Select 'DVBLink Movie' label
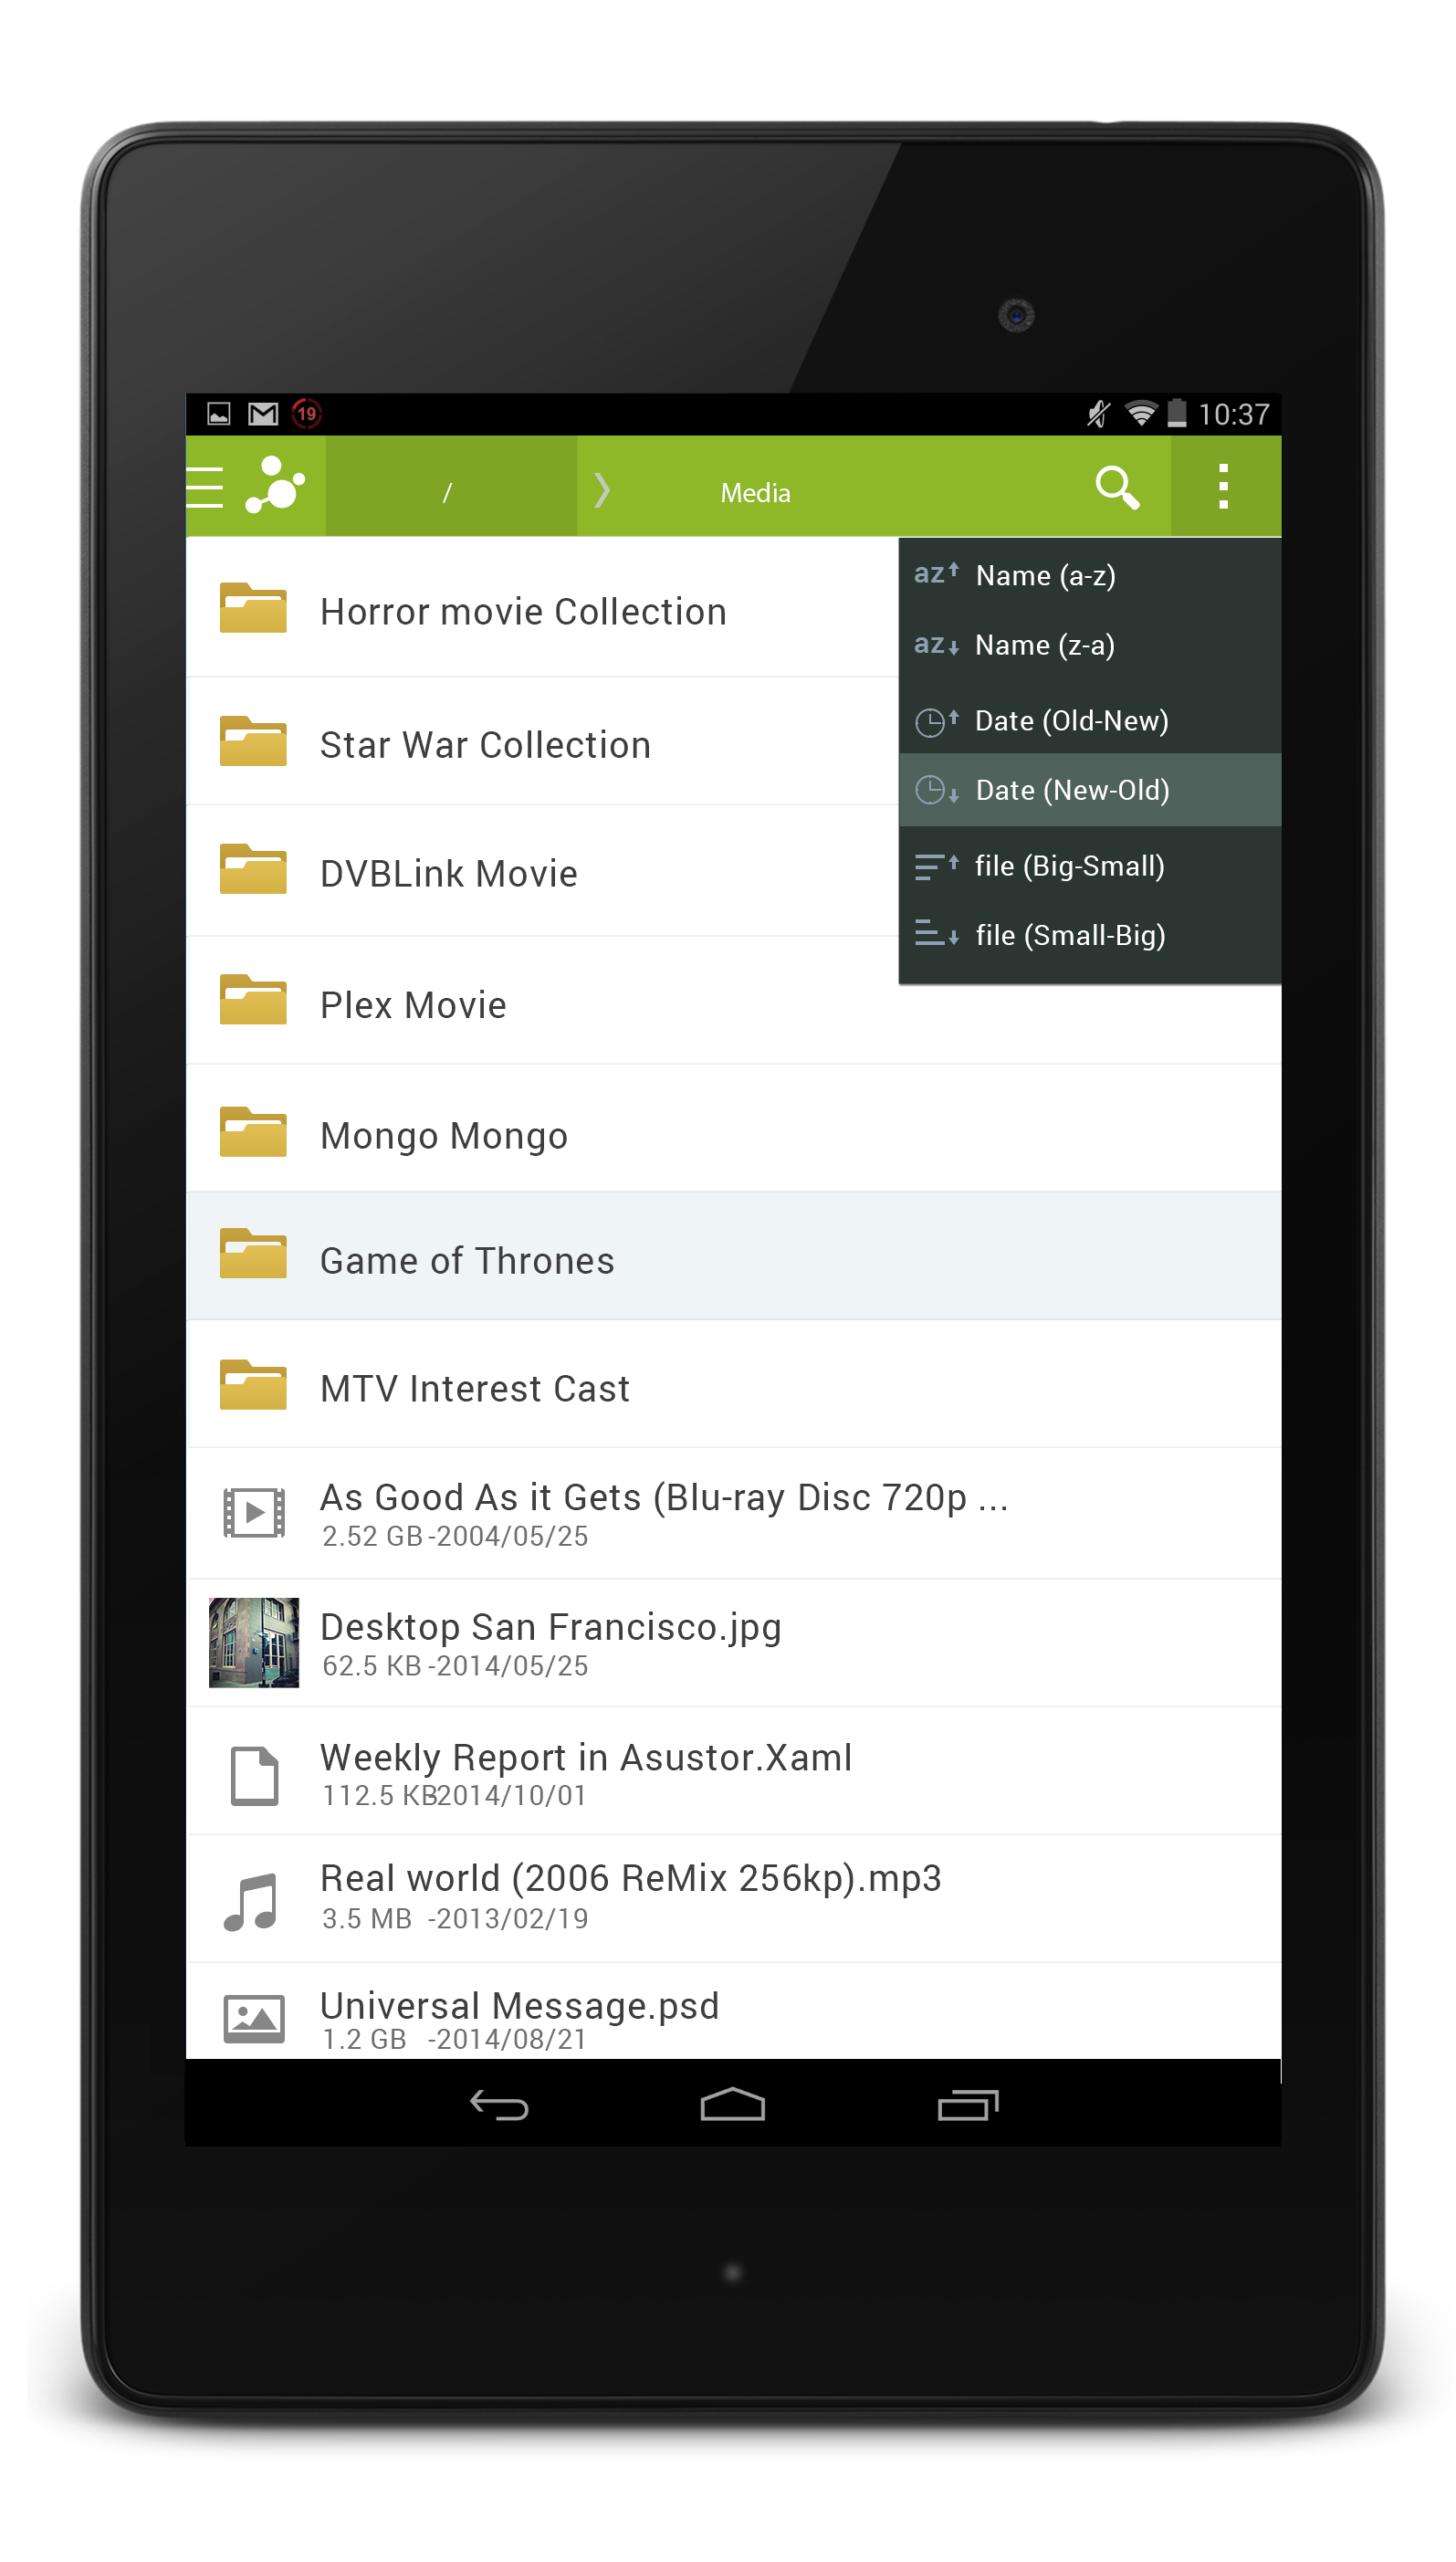 click(x=449, y=874)
